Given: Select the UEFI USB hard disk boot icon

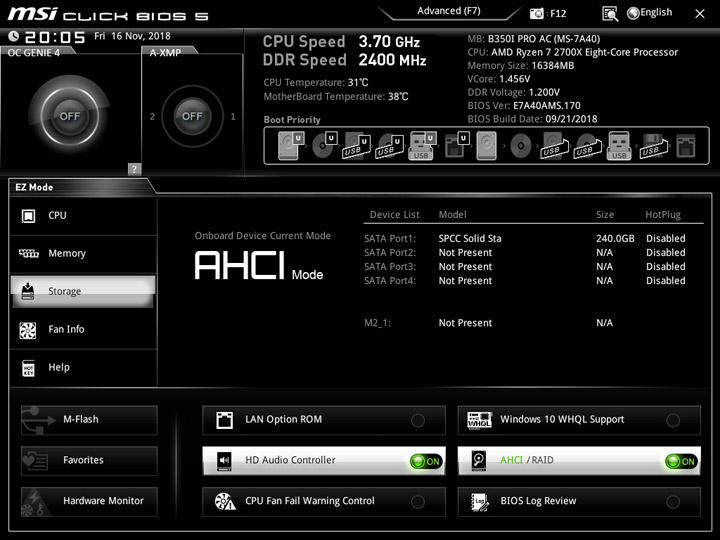Looking at the screenshot, I should coord(357,146).
